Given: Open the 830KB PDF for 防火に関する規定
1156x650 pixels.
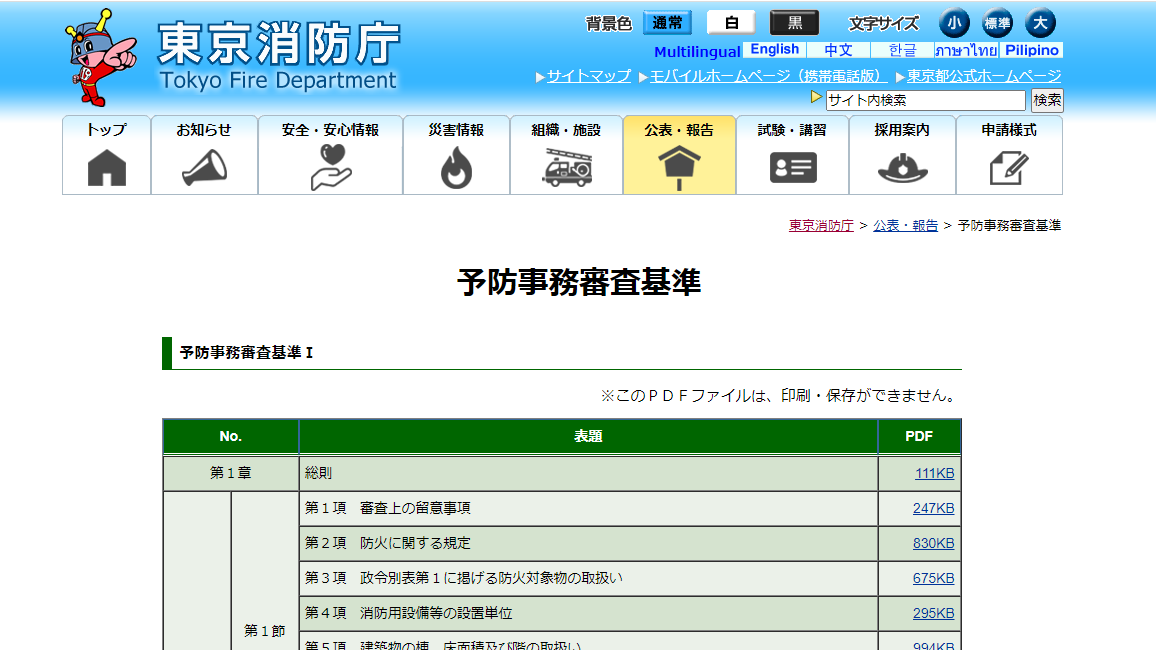Looking at the screenshot, I should (933, 543).
